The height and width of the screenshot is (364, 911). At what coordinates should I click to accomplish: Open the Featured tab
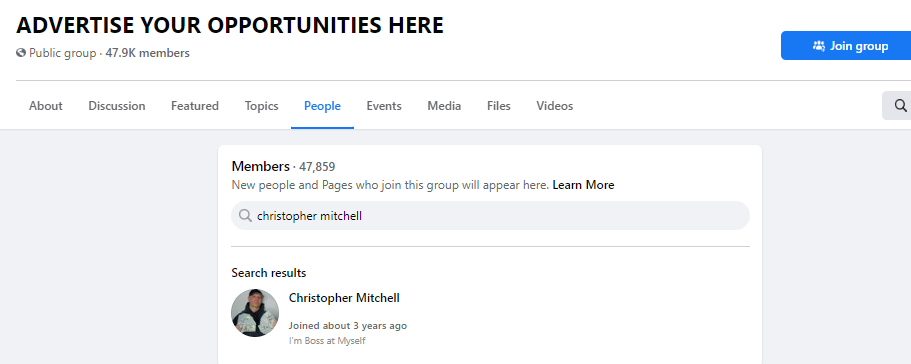click(x=195, y=106)
